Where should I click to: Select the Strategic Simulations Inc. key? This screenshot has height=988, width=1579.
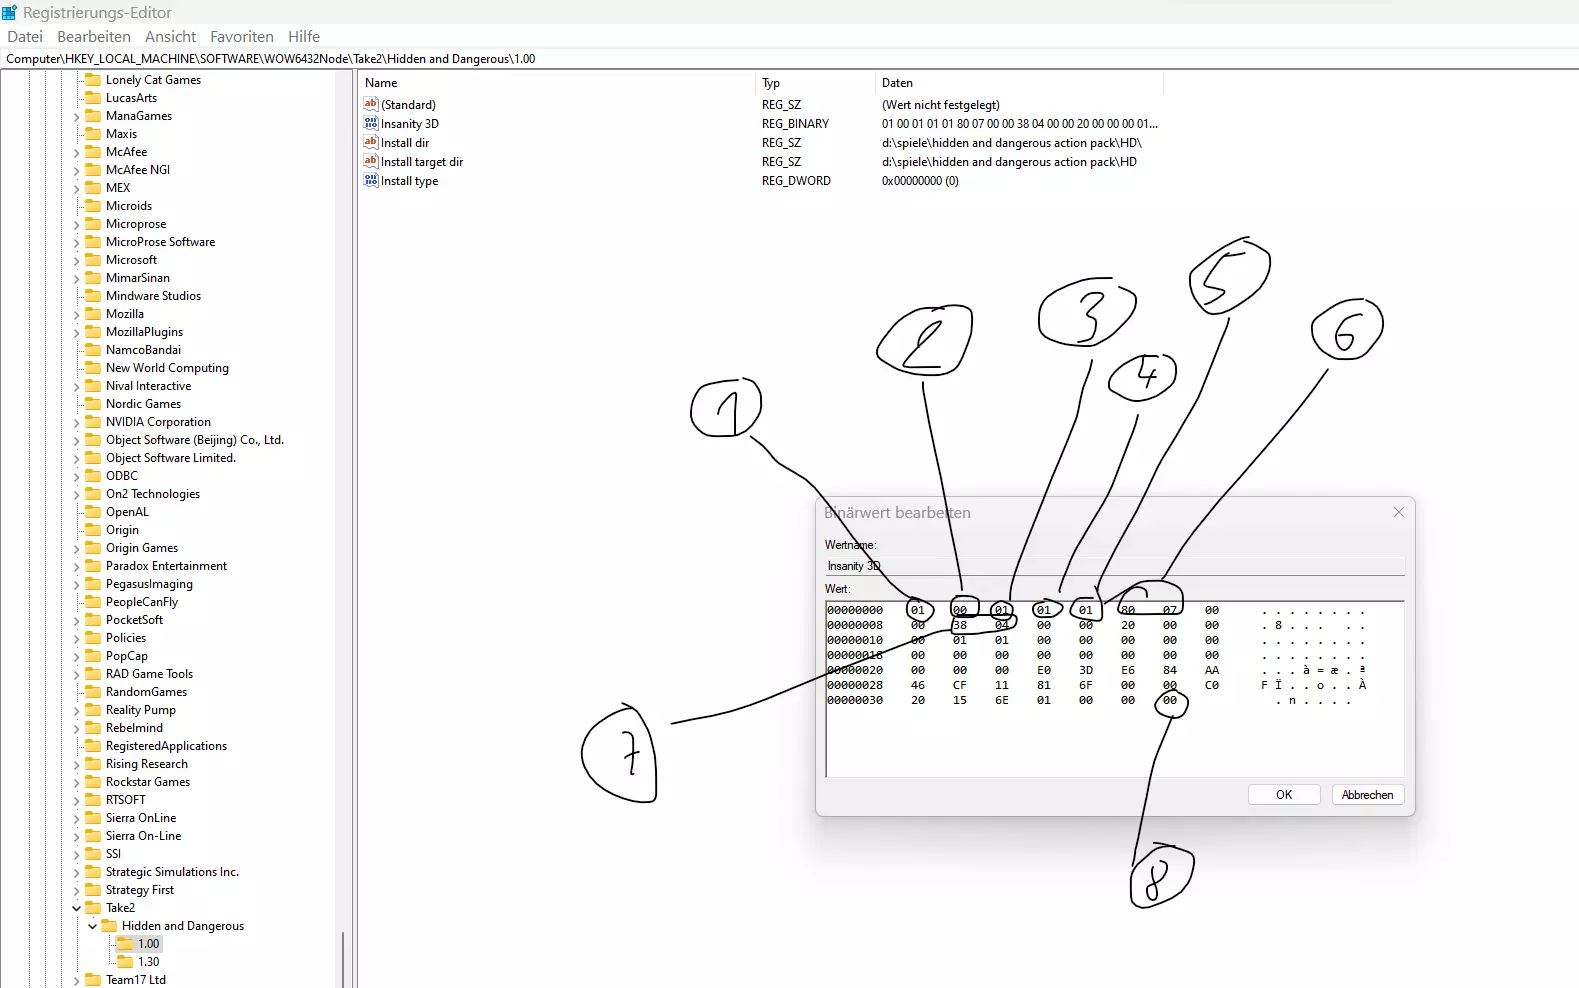pos(172,872)
